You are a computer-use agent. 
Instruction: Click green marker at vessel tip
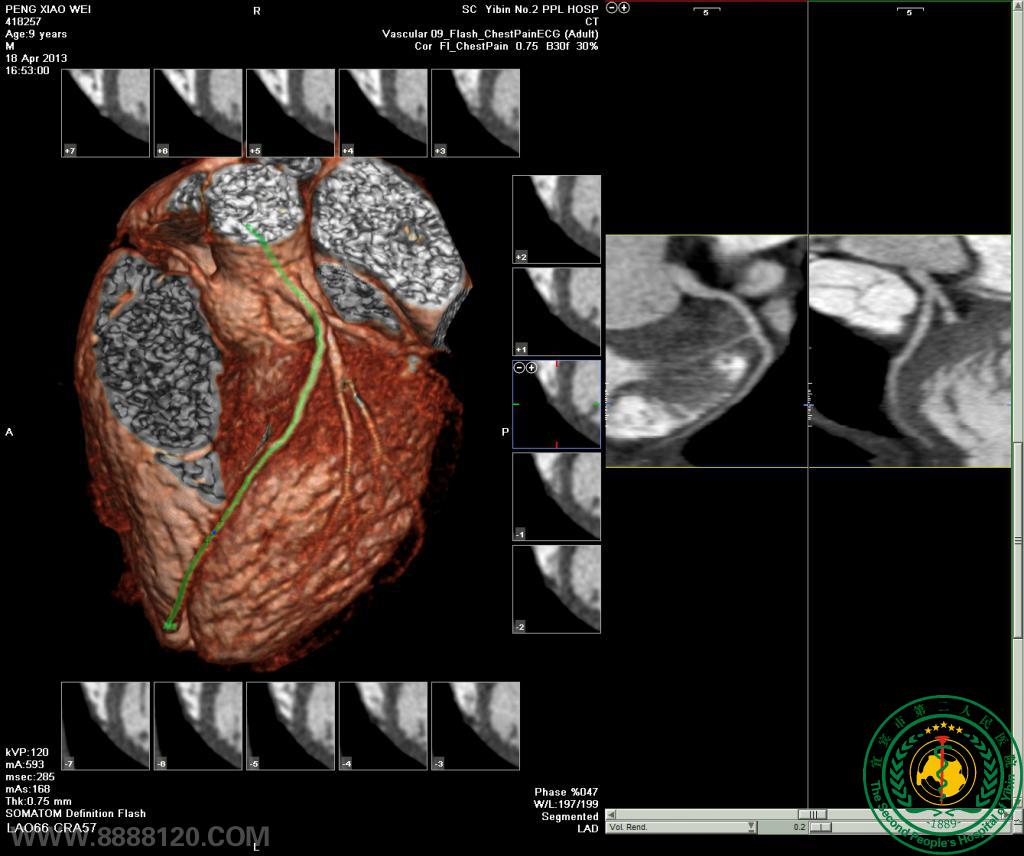[x=169, y=625]
